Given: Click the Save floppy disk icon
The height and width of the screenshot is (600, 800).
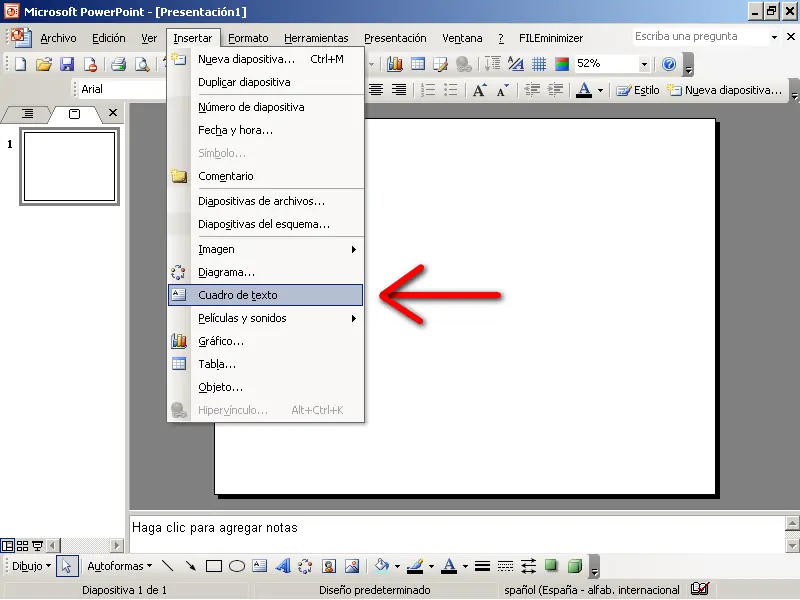Looking at the screenshot, I should [67, 64].
